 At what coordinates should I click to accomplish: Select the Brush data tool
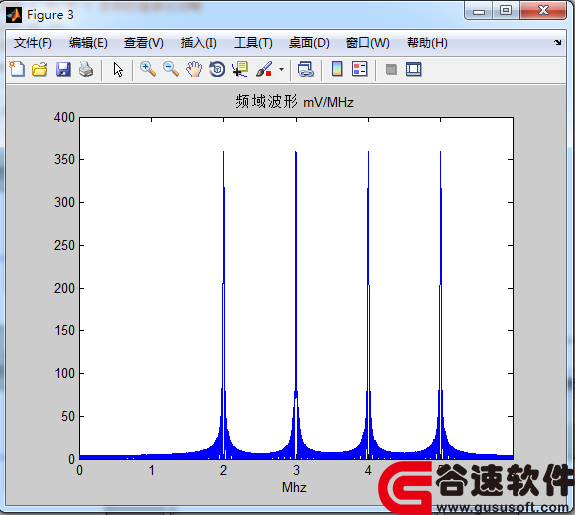point(264,69)
